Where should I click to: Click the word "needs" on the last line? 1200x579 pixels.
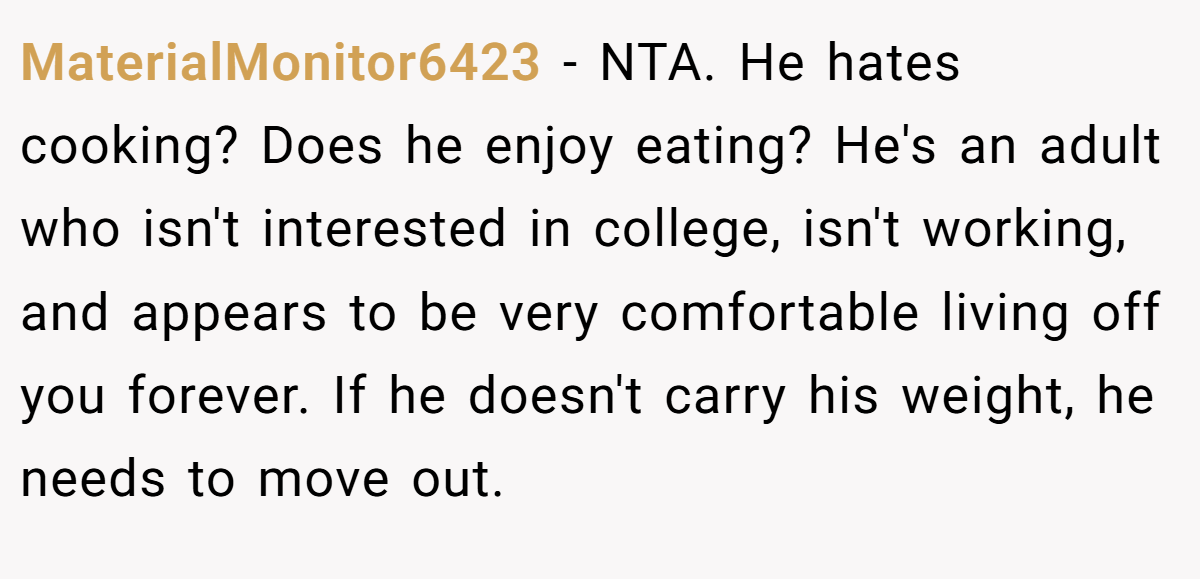click(x=93, y=480)
